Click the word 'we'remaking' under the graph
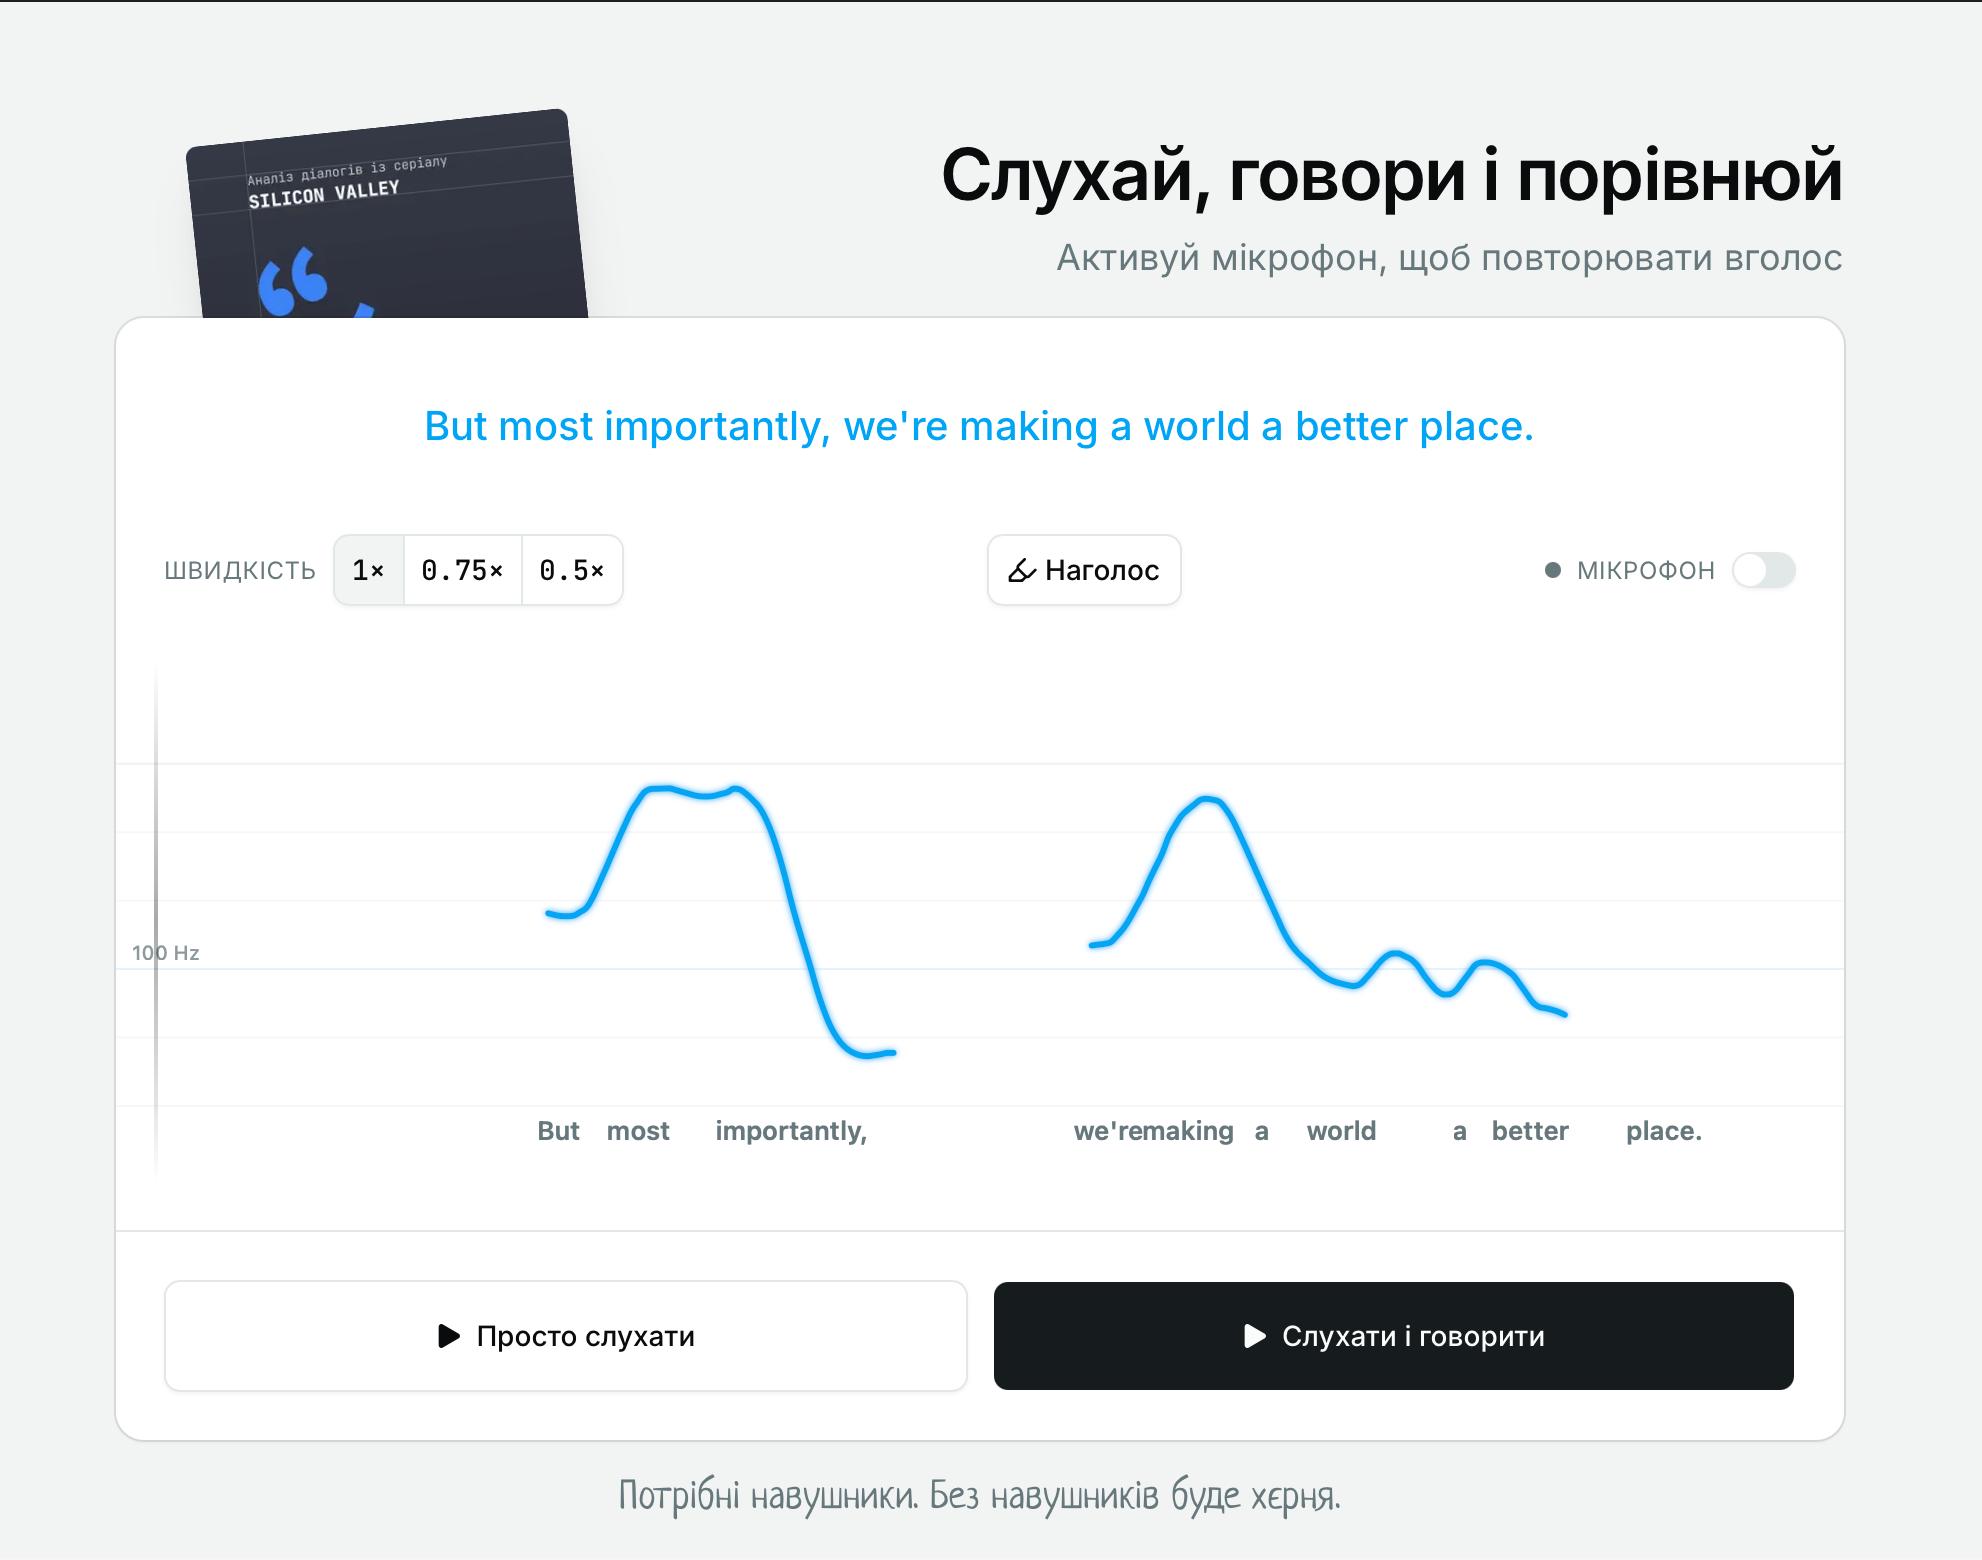The image size is (1982, 1560). (x=1153, y=1131)
